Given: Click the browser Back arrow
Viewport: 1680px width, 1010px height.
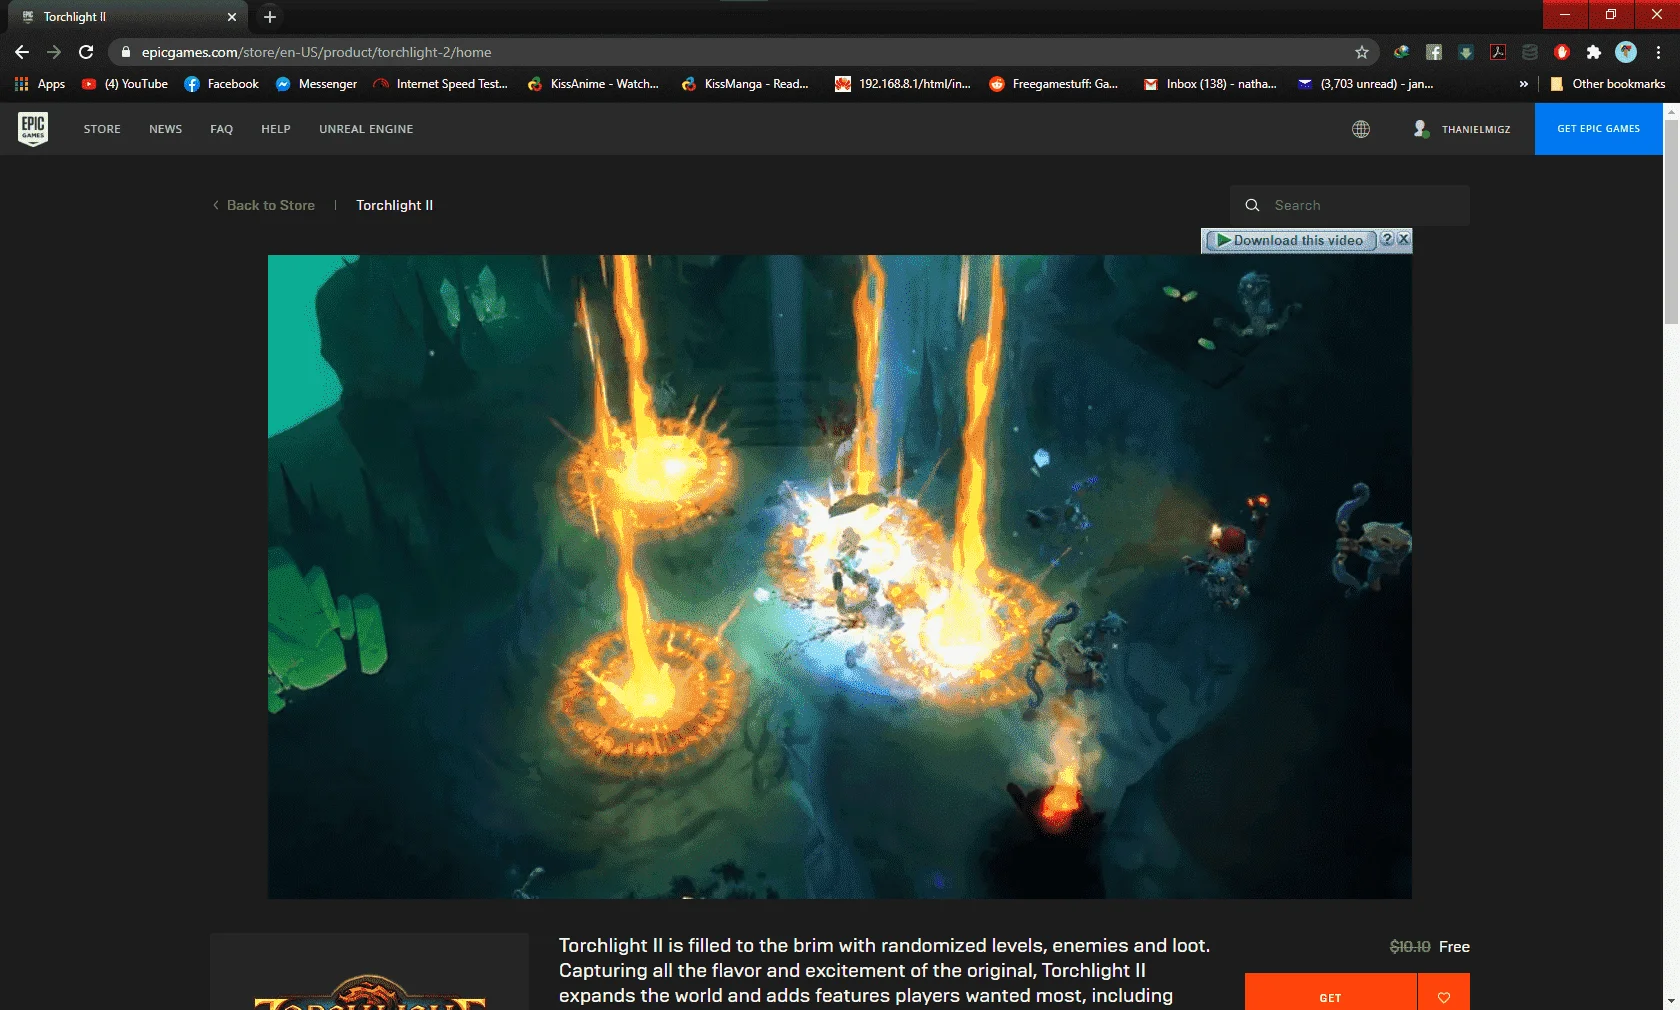Looking at the screenshot, I should tap(22, 52).
